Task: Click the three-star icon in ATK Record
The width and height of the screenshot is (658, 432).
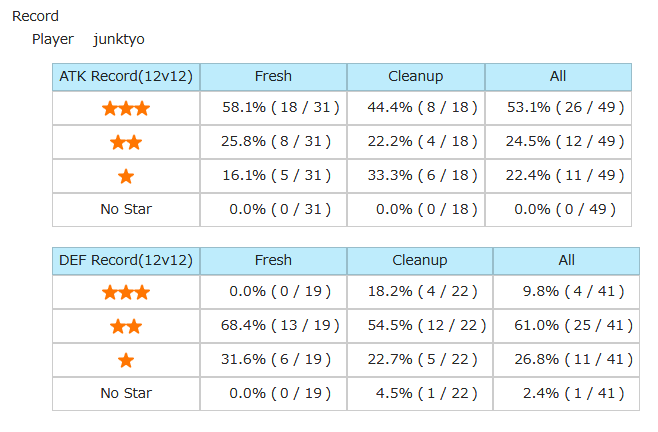Action: point(126,108)
